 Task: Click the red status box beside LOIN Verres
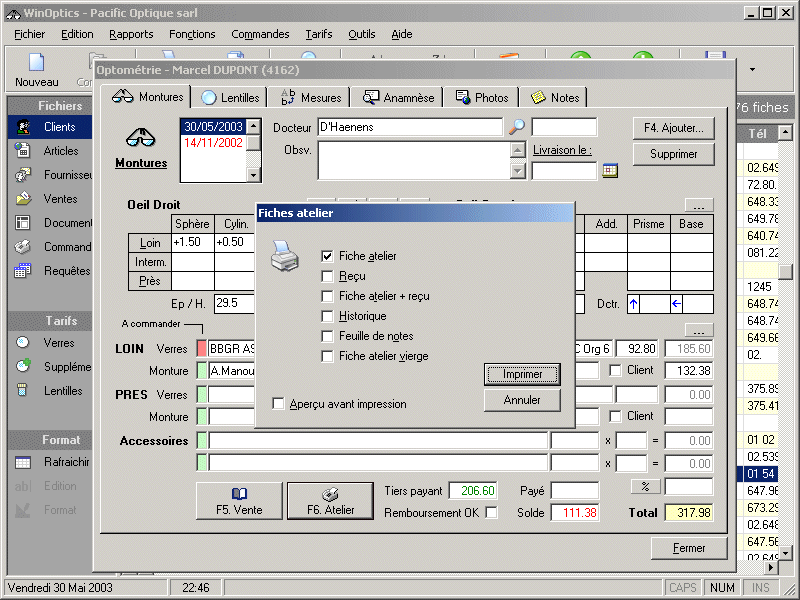click(202, 348)
